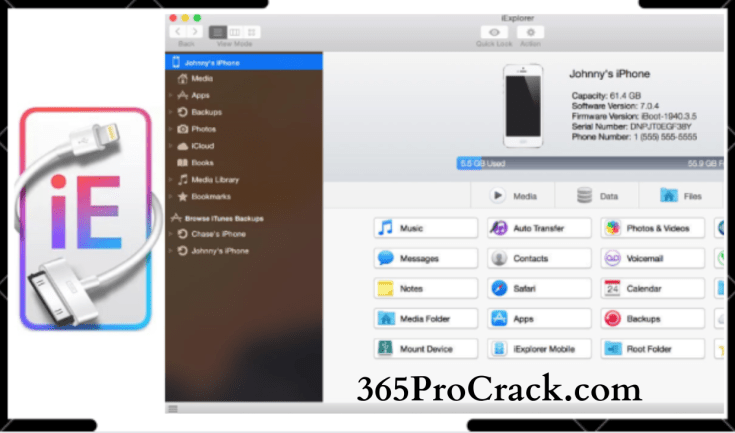The width and height of the screenshot is (735, 433).
Task: Click the Media Library music note icon
Action: (182, 179)
